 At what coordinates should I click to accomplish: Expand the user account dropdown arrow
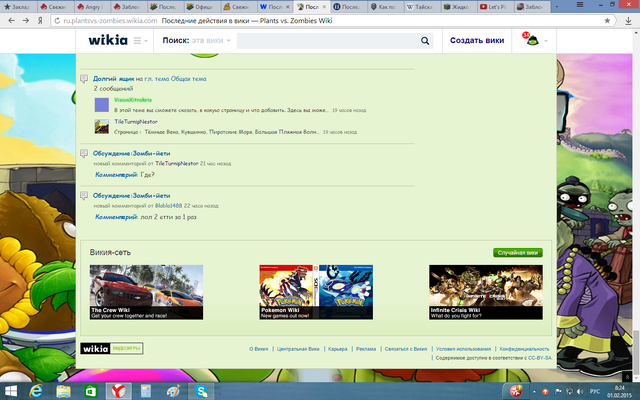coord(546,41)
